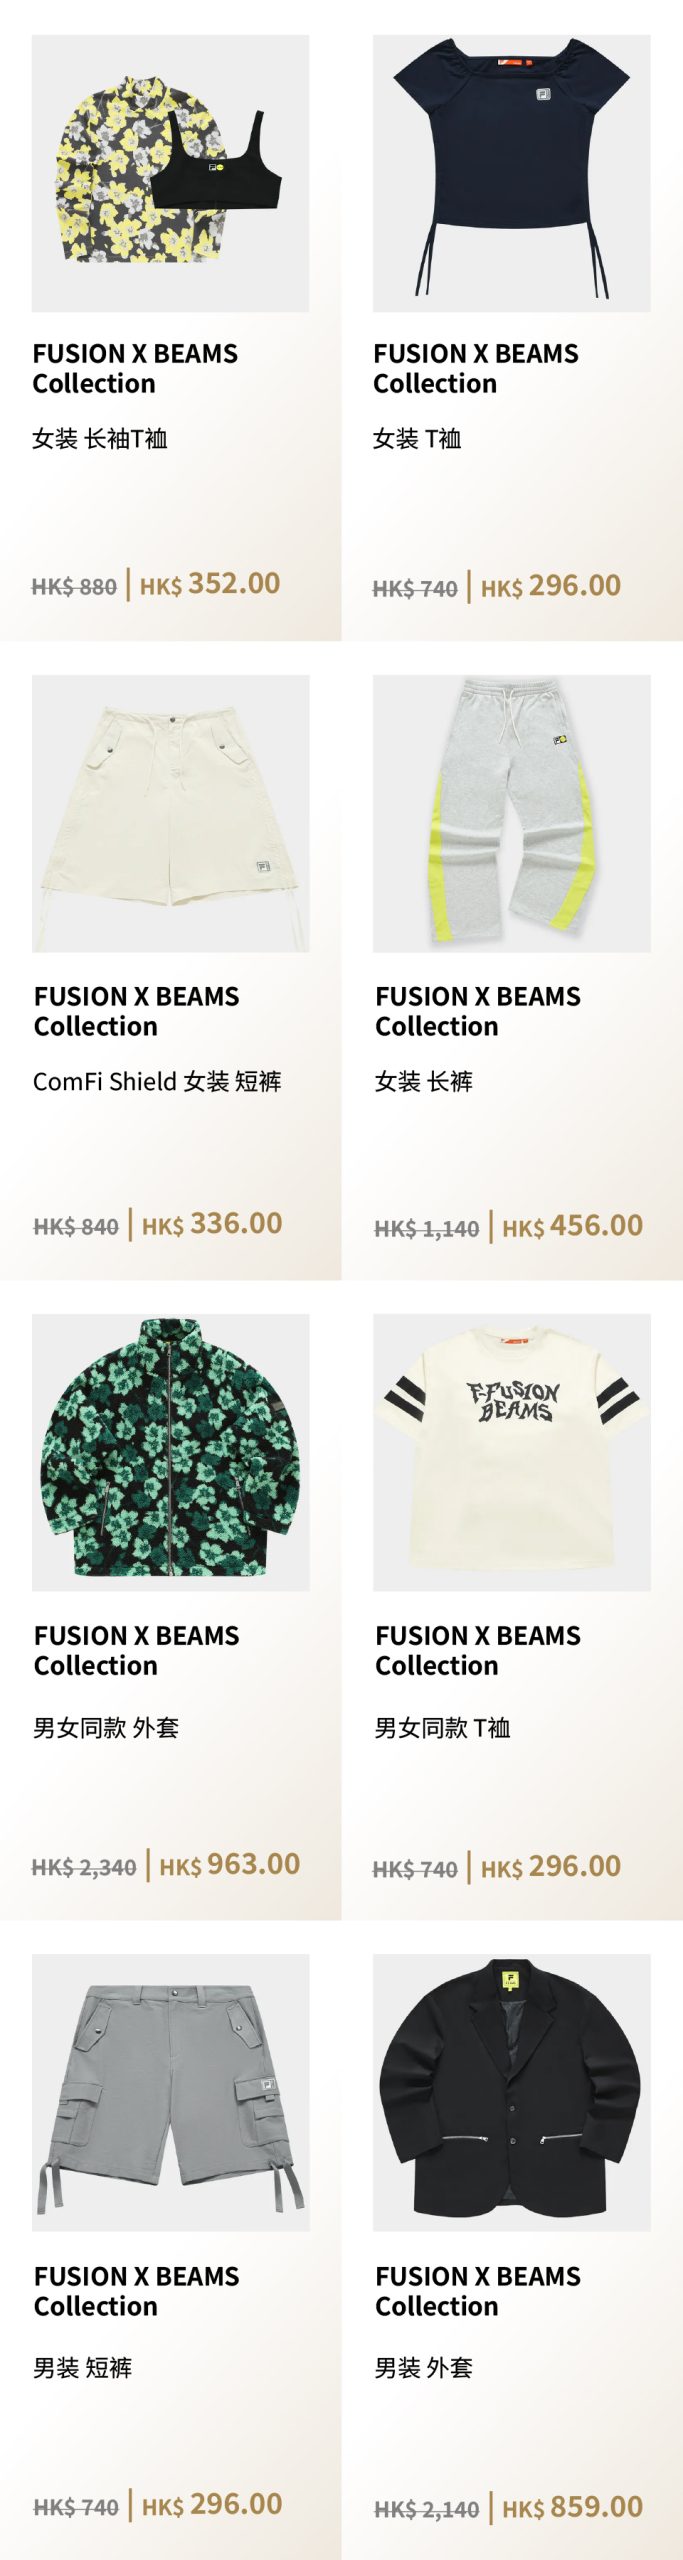Open ComFi Shield 女装 短裤 product link
Screen dimensions: 683x2560
tap(157, 1081)
